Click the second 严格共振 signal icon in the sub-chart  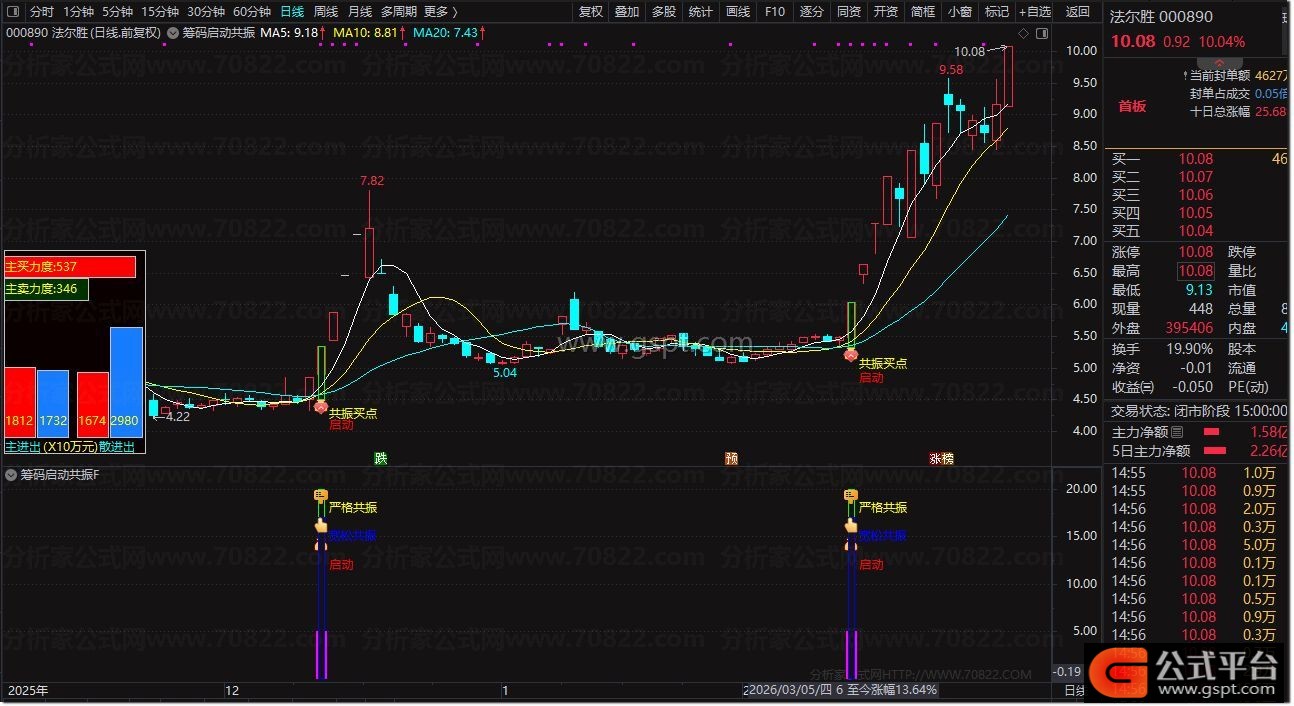tap(851, 497)
